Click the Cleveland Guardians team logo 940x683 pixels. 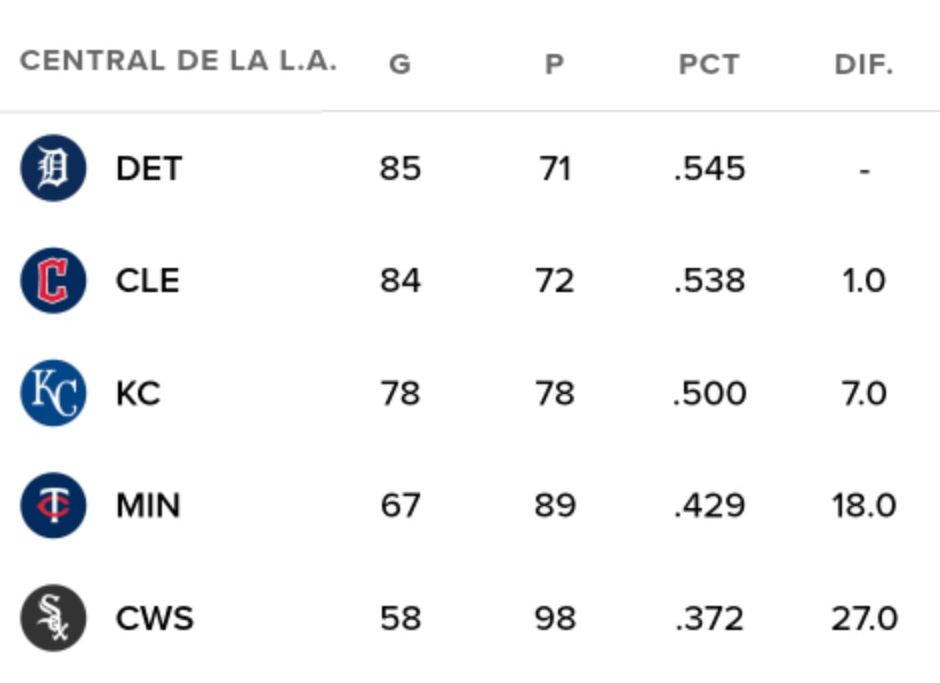(x=53, y=281)
